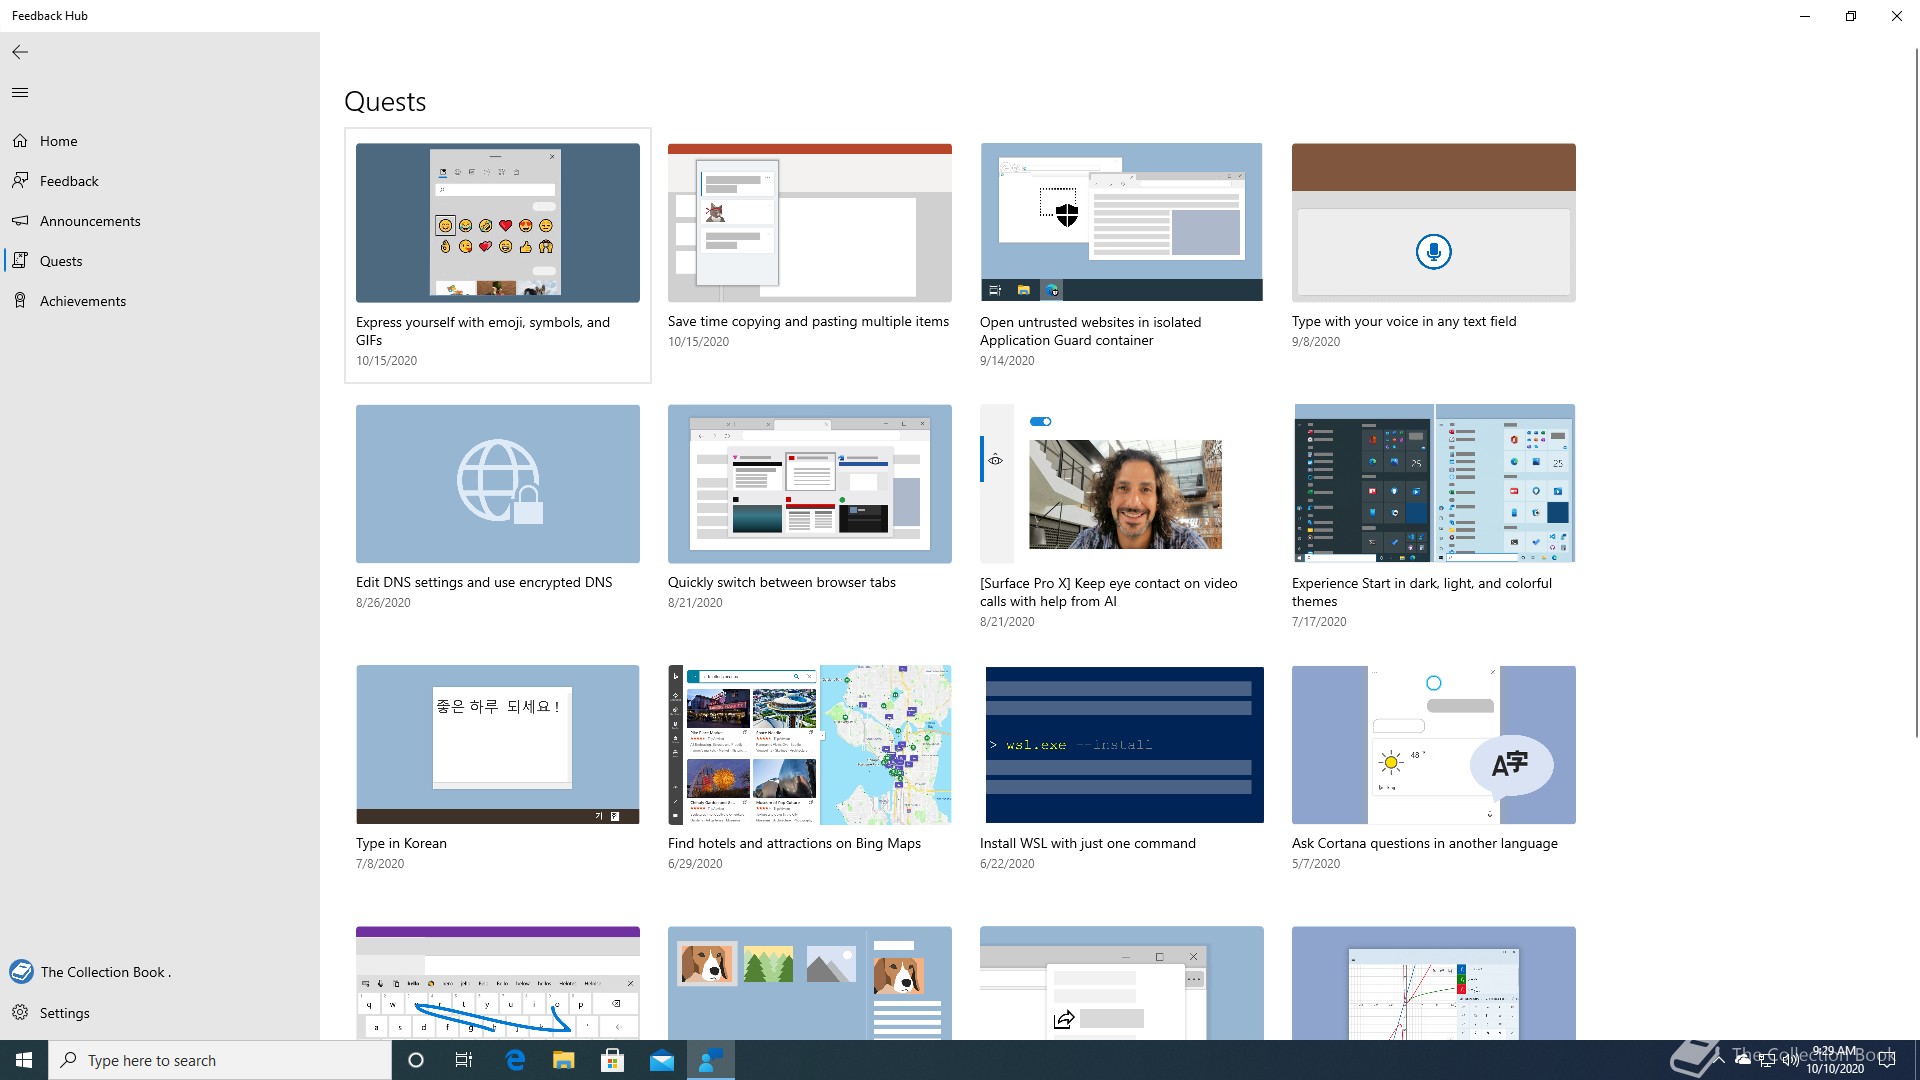Click the Settings gear icon
Screen dimensions: 1920x1080
click(x=20, y=1013)
